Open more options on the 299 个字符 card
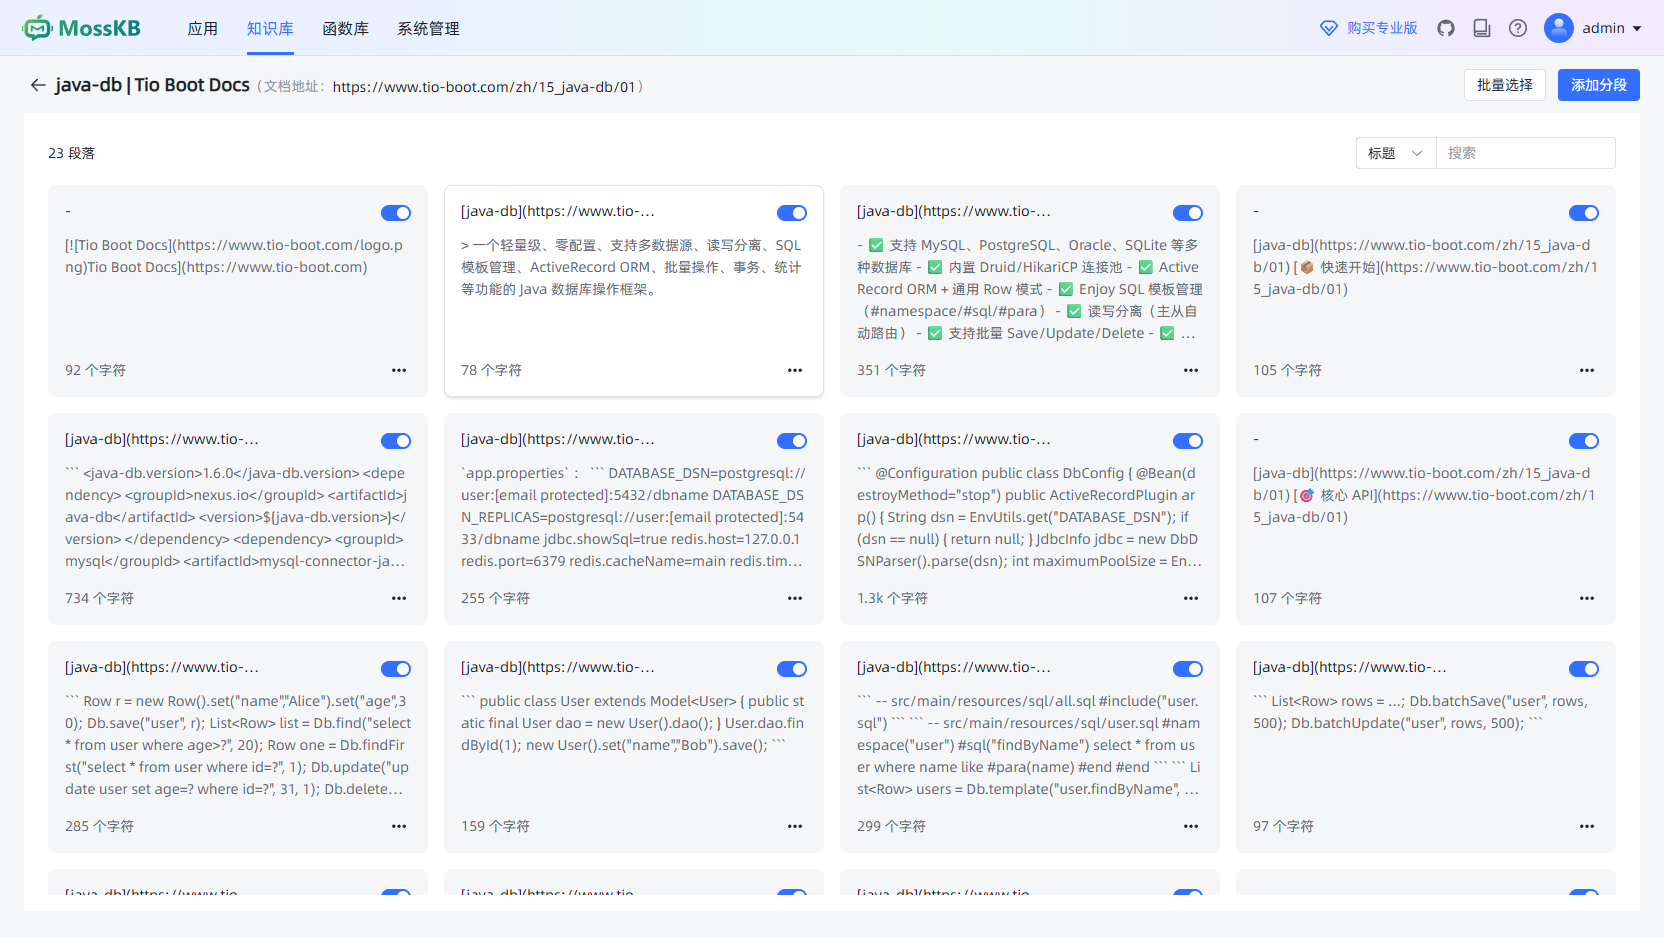This screenshot has width=1664, height=937. pos(1191,826)
